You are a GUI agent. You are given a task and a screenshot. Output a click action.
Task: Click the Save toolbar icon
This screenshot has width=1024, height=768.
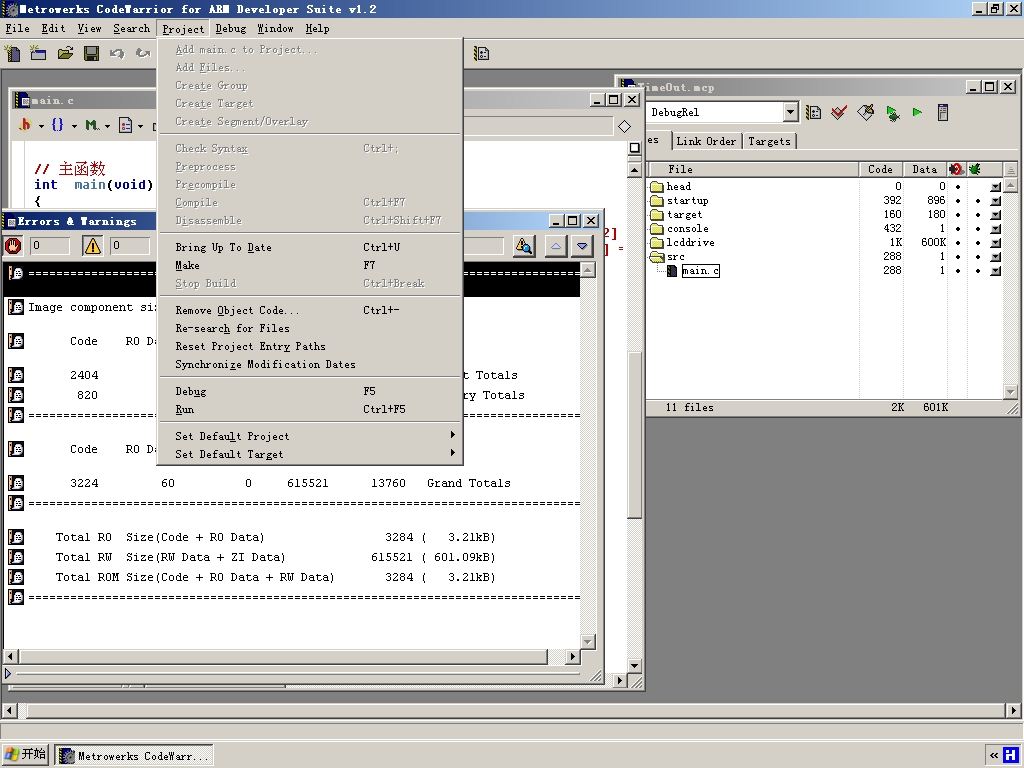(x=91, y=53)
